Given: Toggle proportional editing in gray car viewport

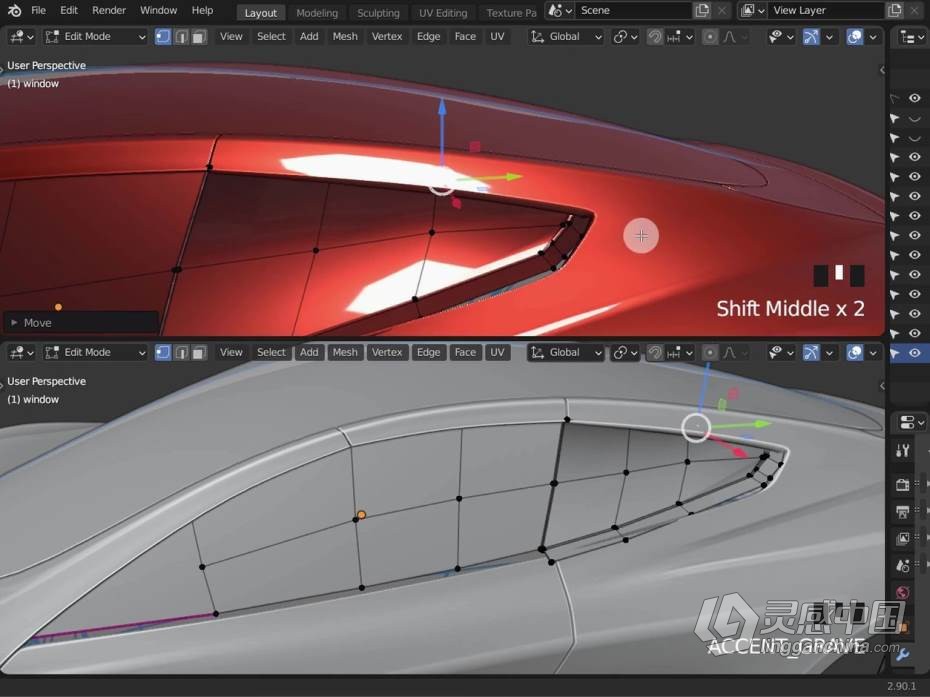Looking at the screenshot, I should point(709,353).
